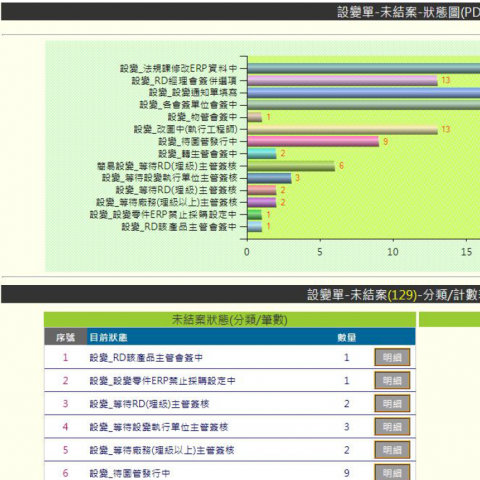This screenshot has height=480, width=480.
Task: Click the salmon 設變_等待RD(理級)主管簽核 bar valued 2
Action: pos(262,190)
